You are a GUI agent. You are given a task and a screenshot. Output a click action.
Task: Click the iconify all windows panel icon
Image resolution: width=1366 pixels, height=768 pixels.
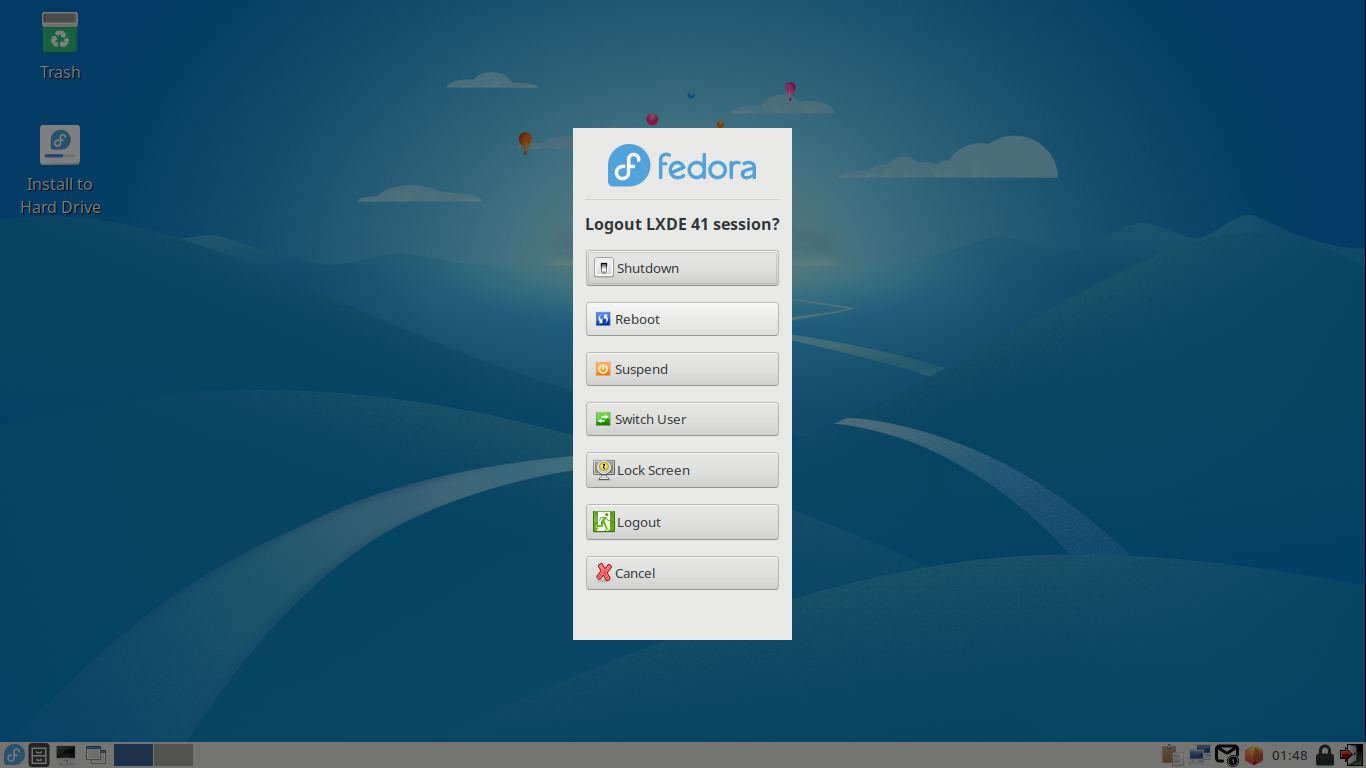click(96, 755)
